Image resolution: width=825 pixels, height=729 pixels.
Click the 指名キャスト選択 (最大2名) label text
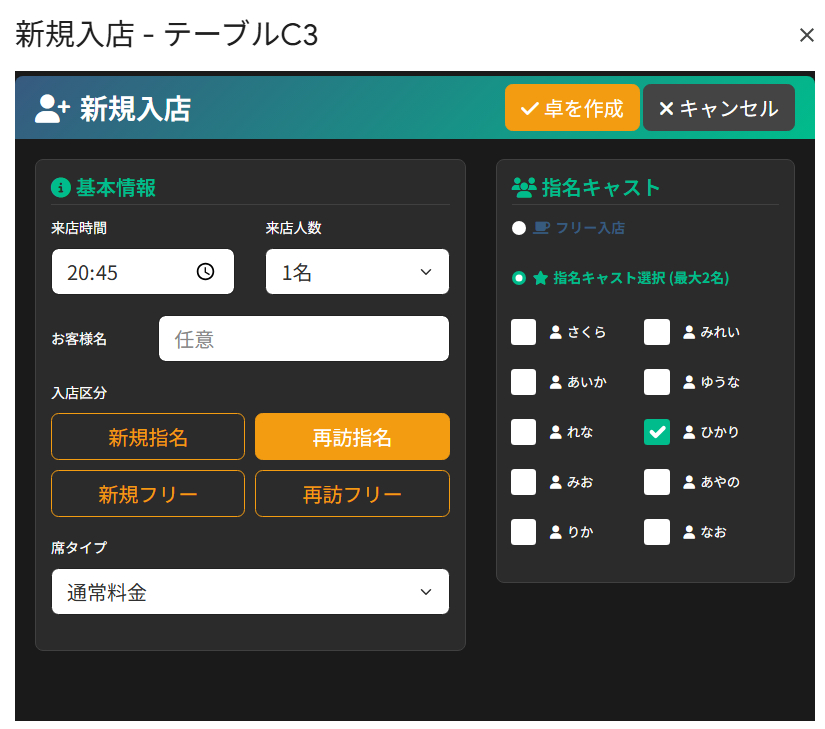tap(641, 278)
